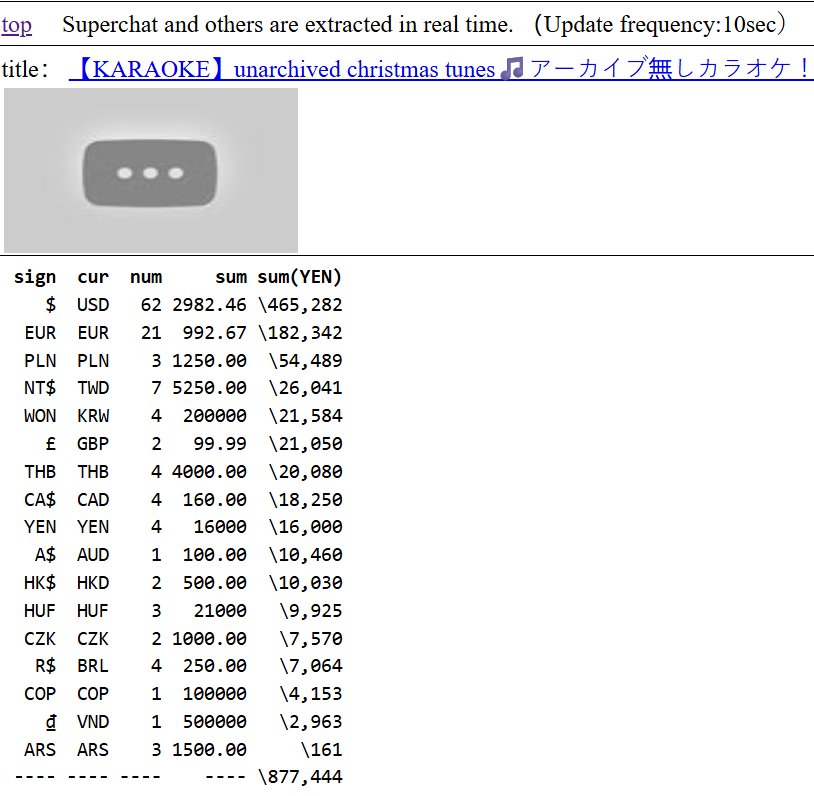This screenshot has width=814, height=796.
Task: Select the TWD sum 5250.00
Action: (209, 388)
